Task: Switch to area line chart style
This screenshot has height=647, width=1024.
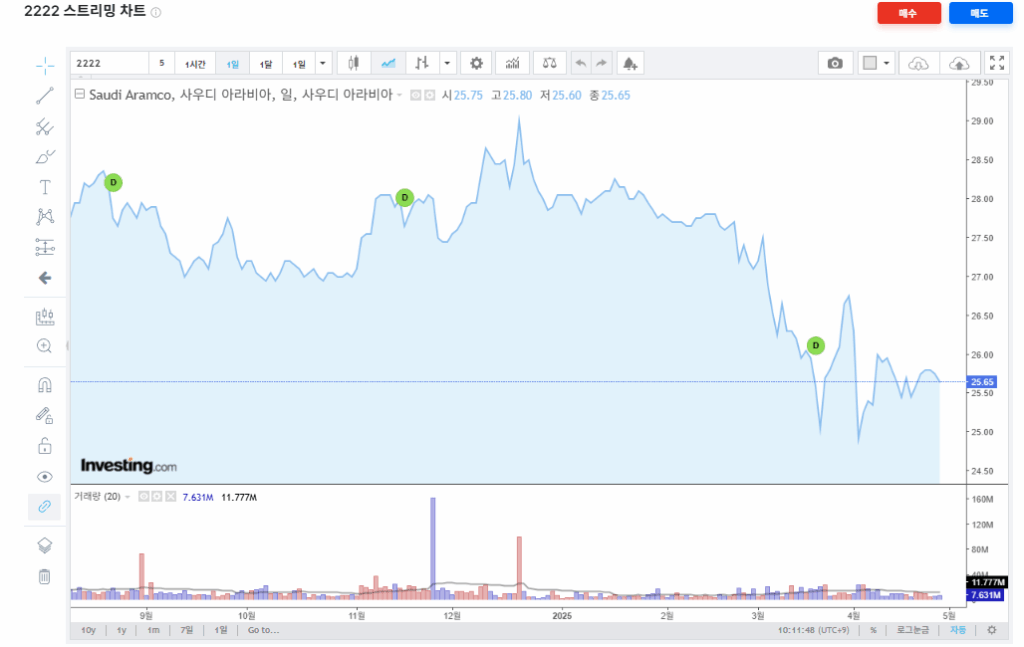Action: coord(388,63)
